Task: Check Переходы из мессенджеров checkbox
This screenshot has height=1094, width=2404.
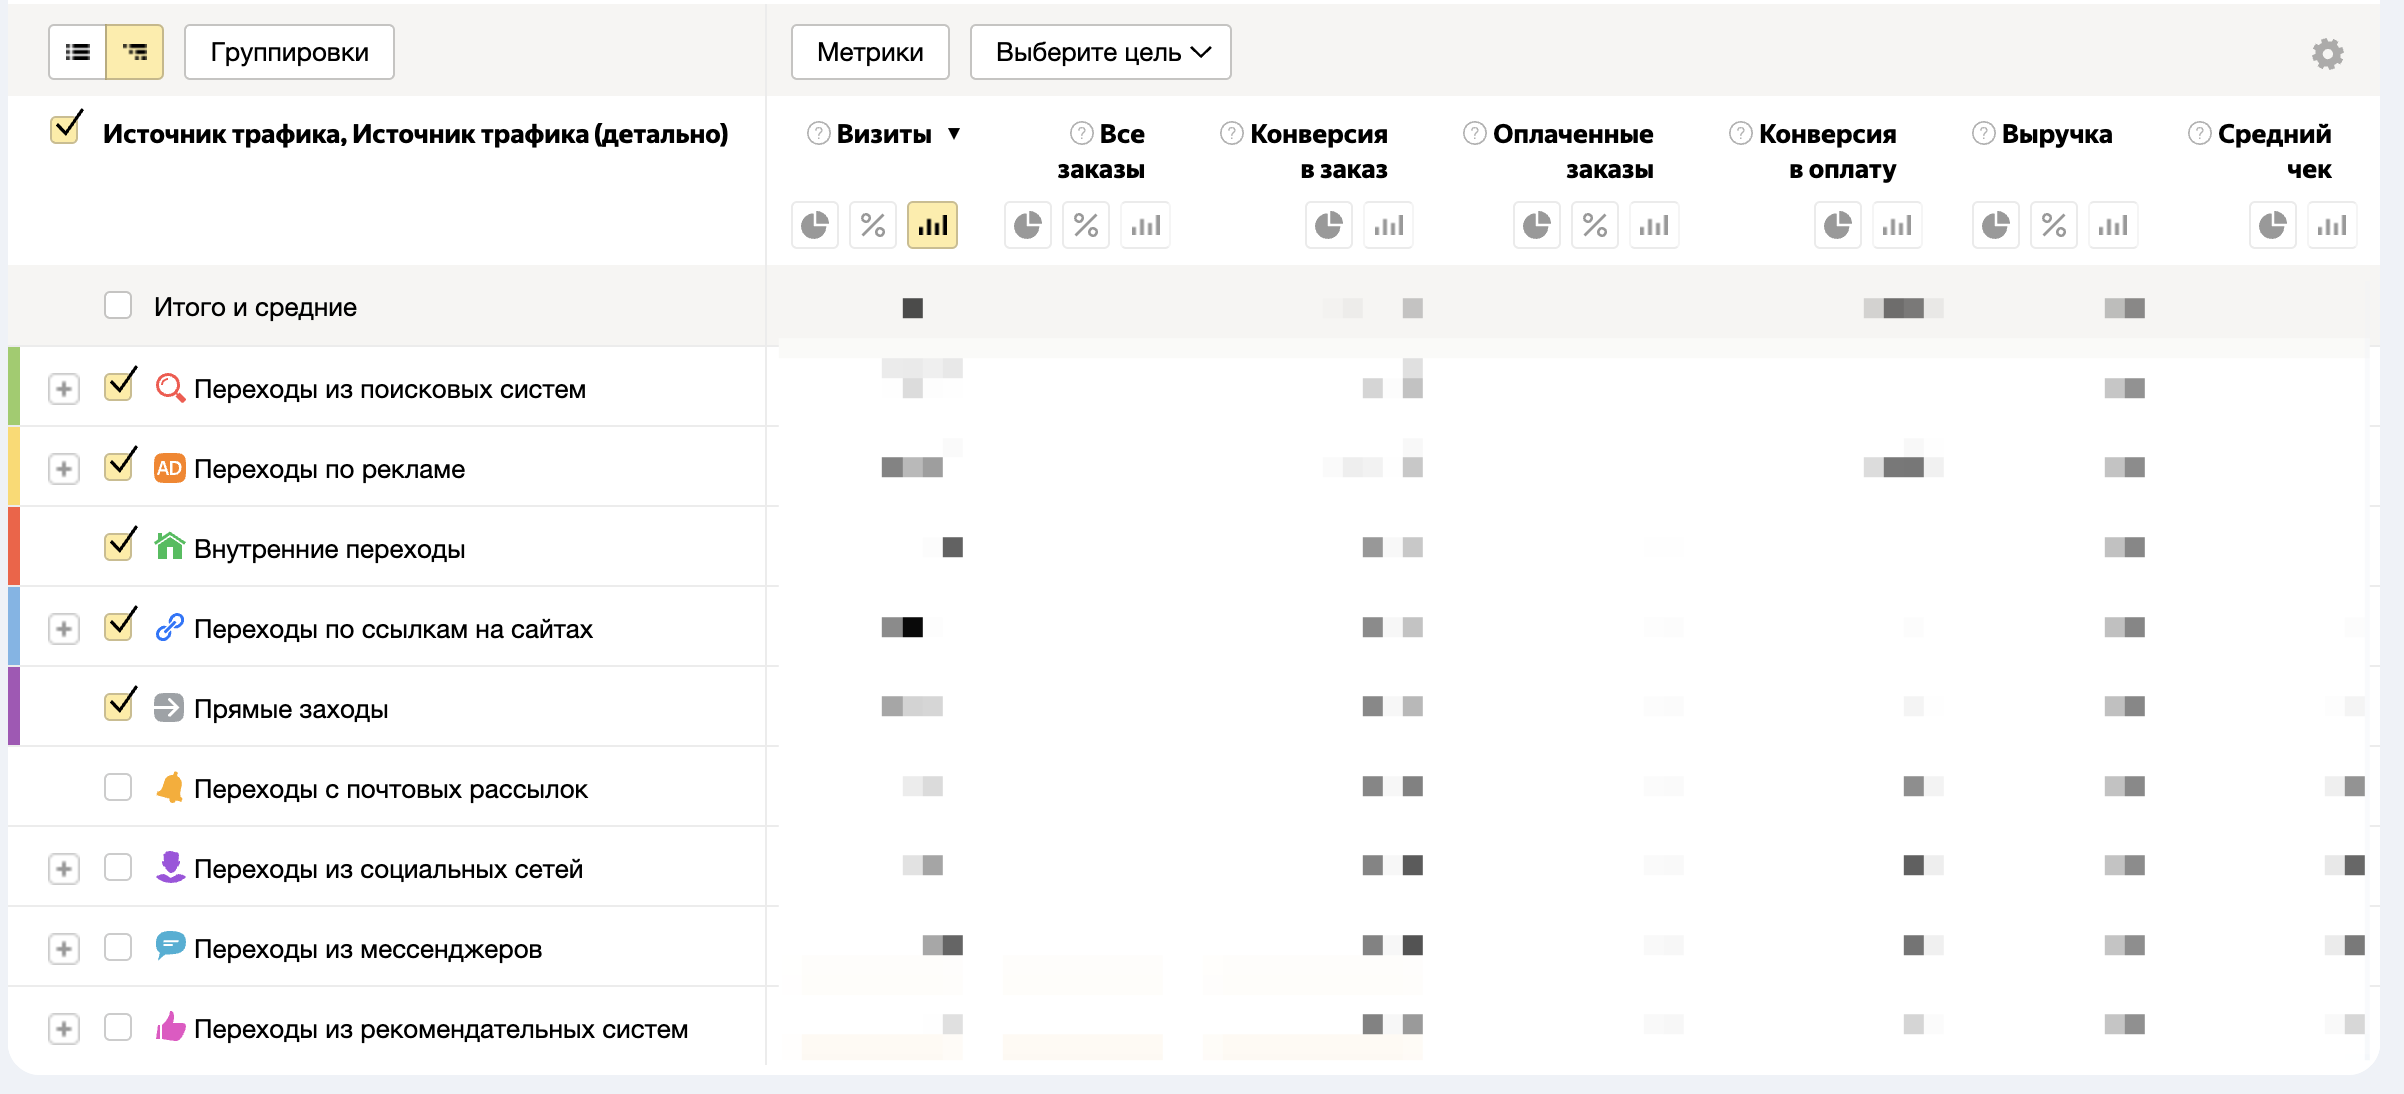Action: (118, 947)
